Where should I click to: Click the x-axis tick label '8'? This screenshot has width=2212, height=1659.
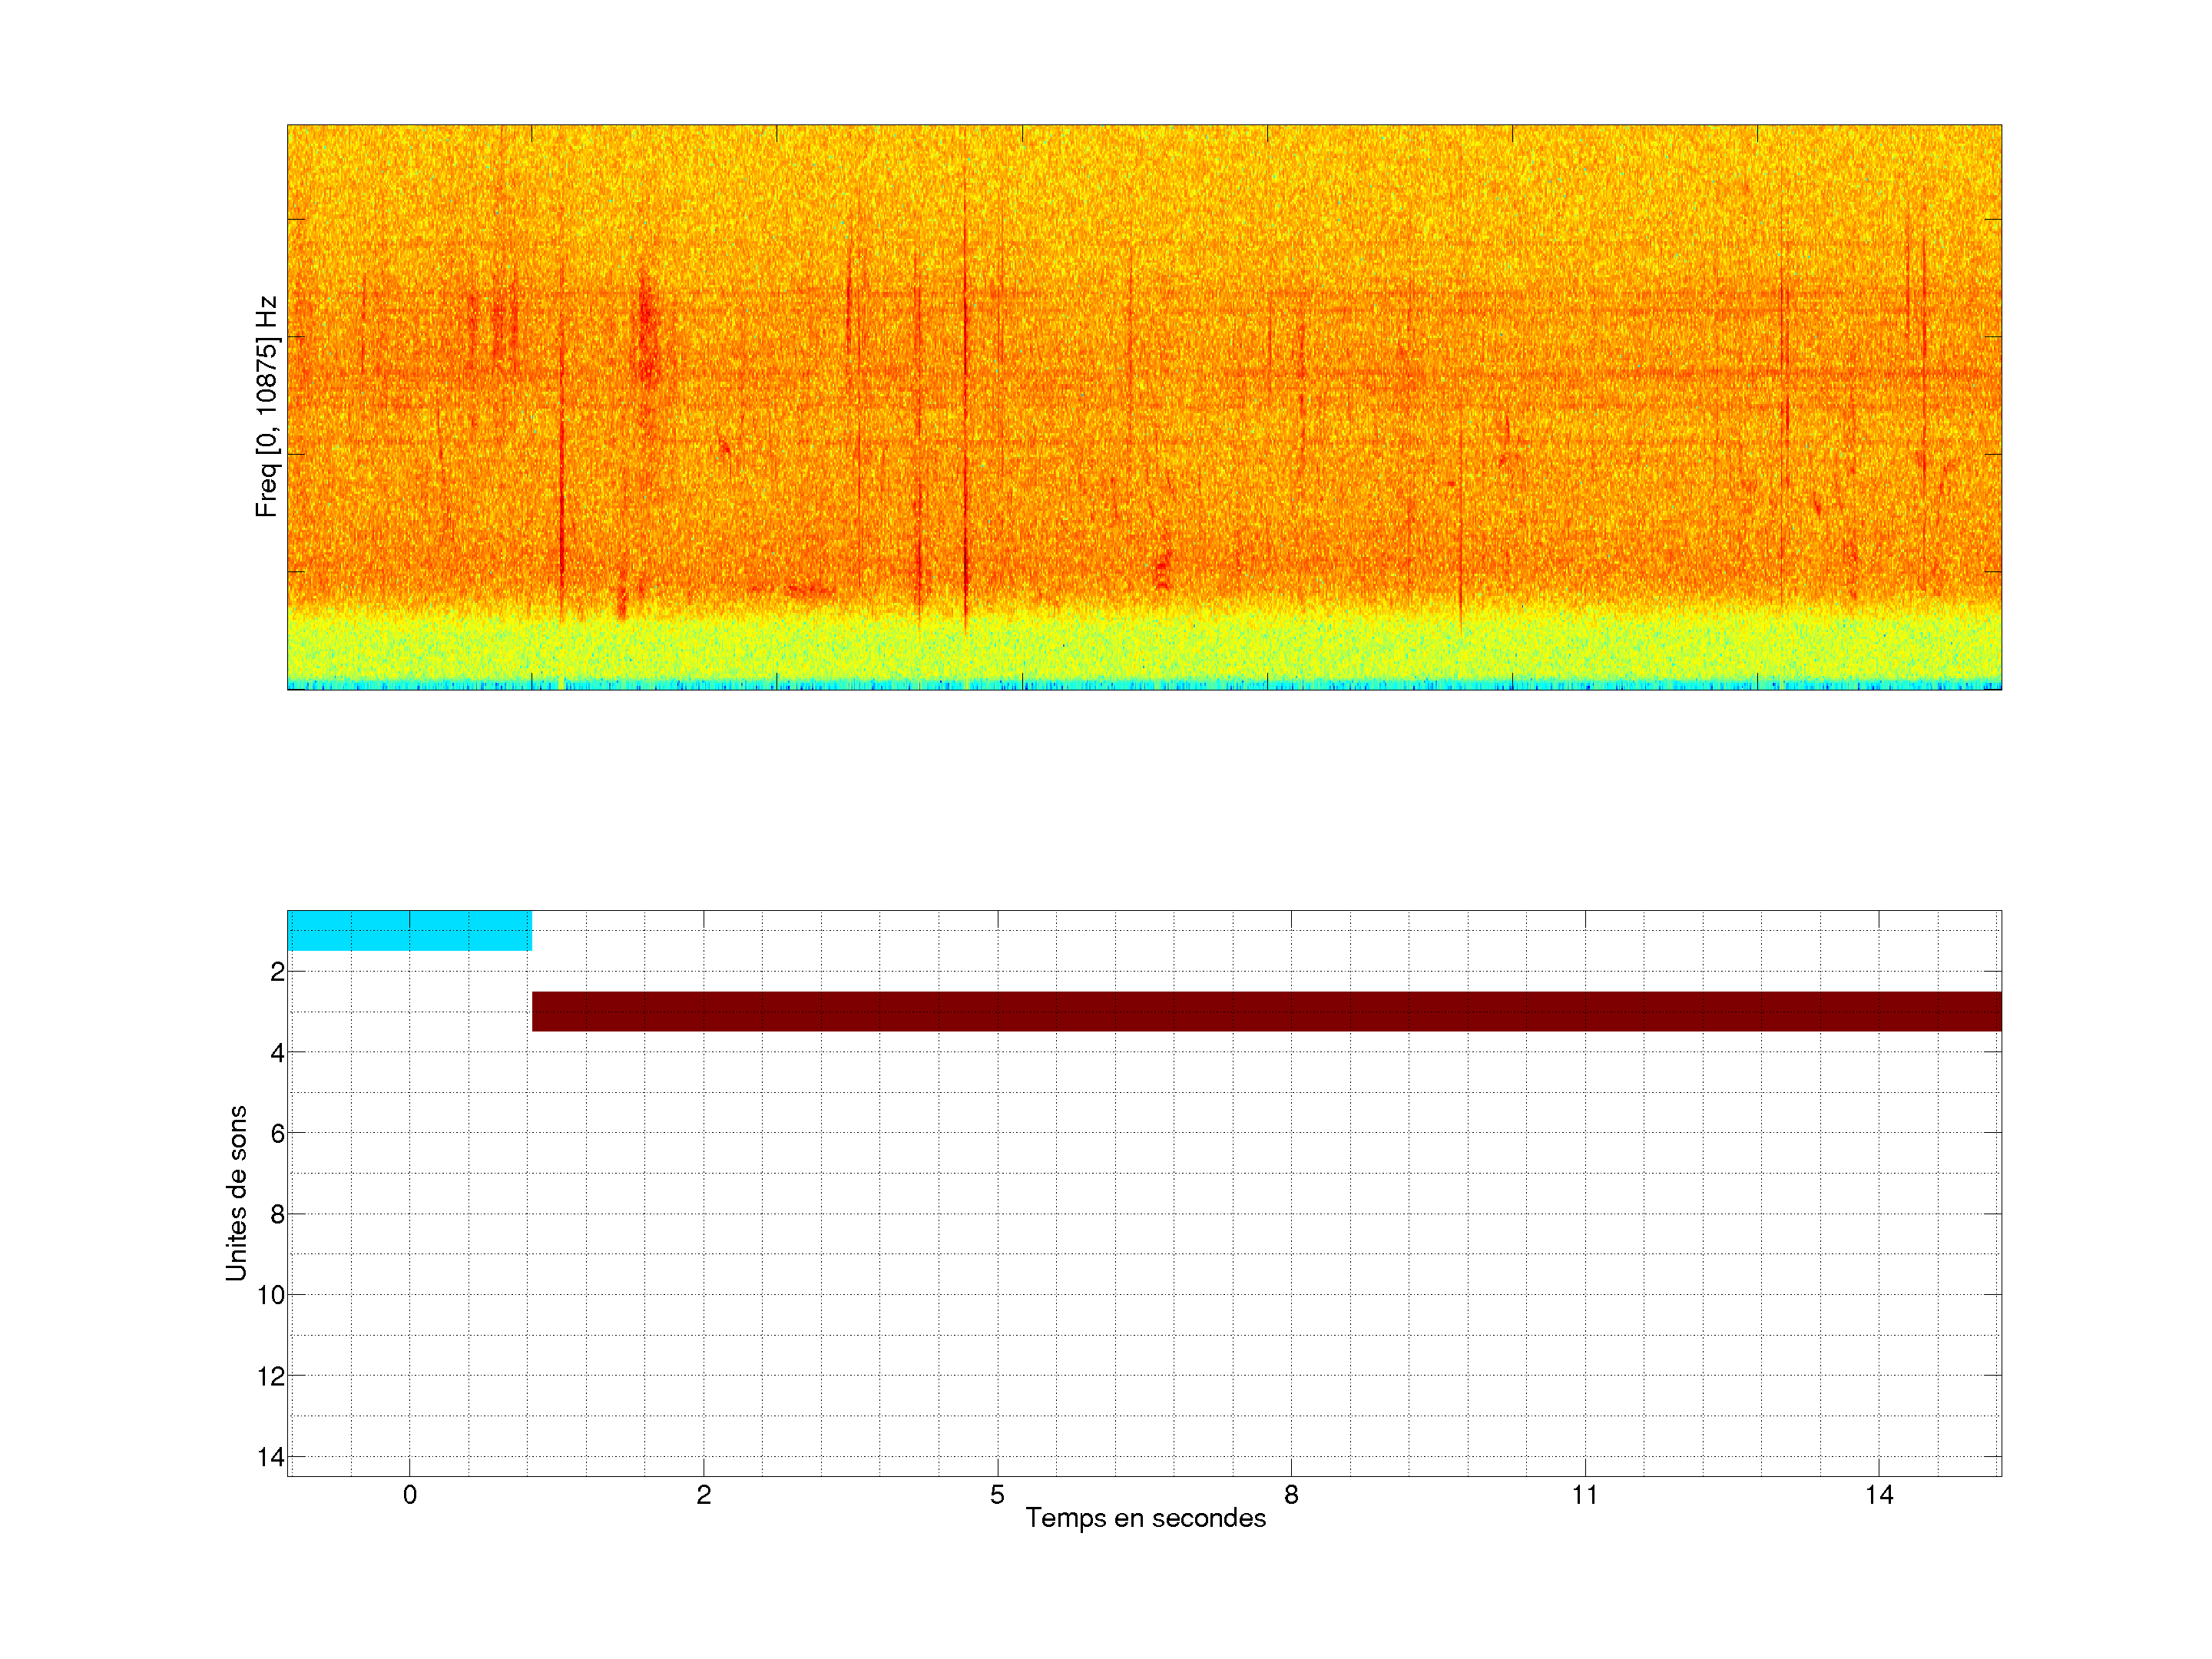(1291, 1495)
